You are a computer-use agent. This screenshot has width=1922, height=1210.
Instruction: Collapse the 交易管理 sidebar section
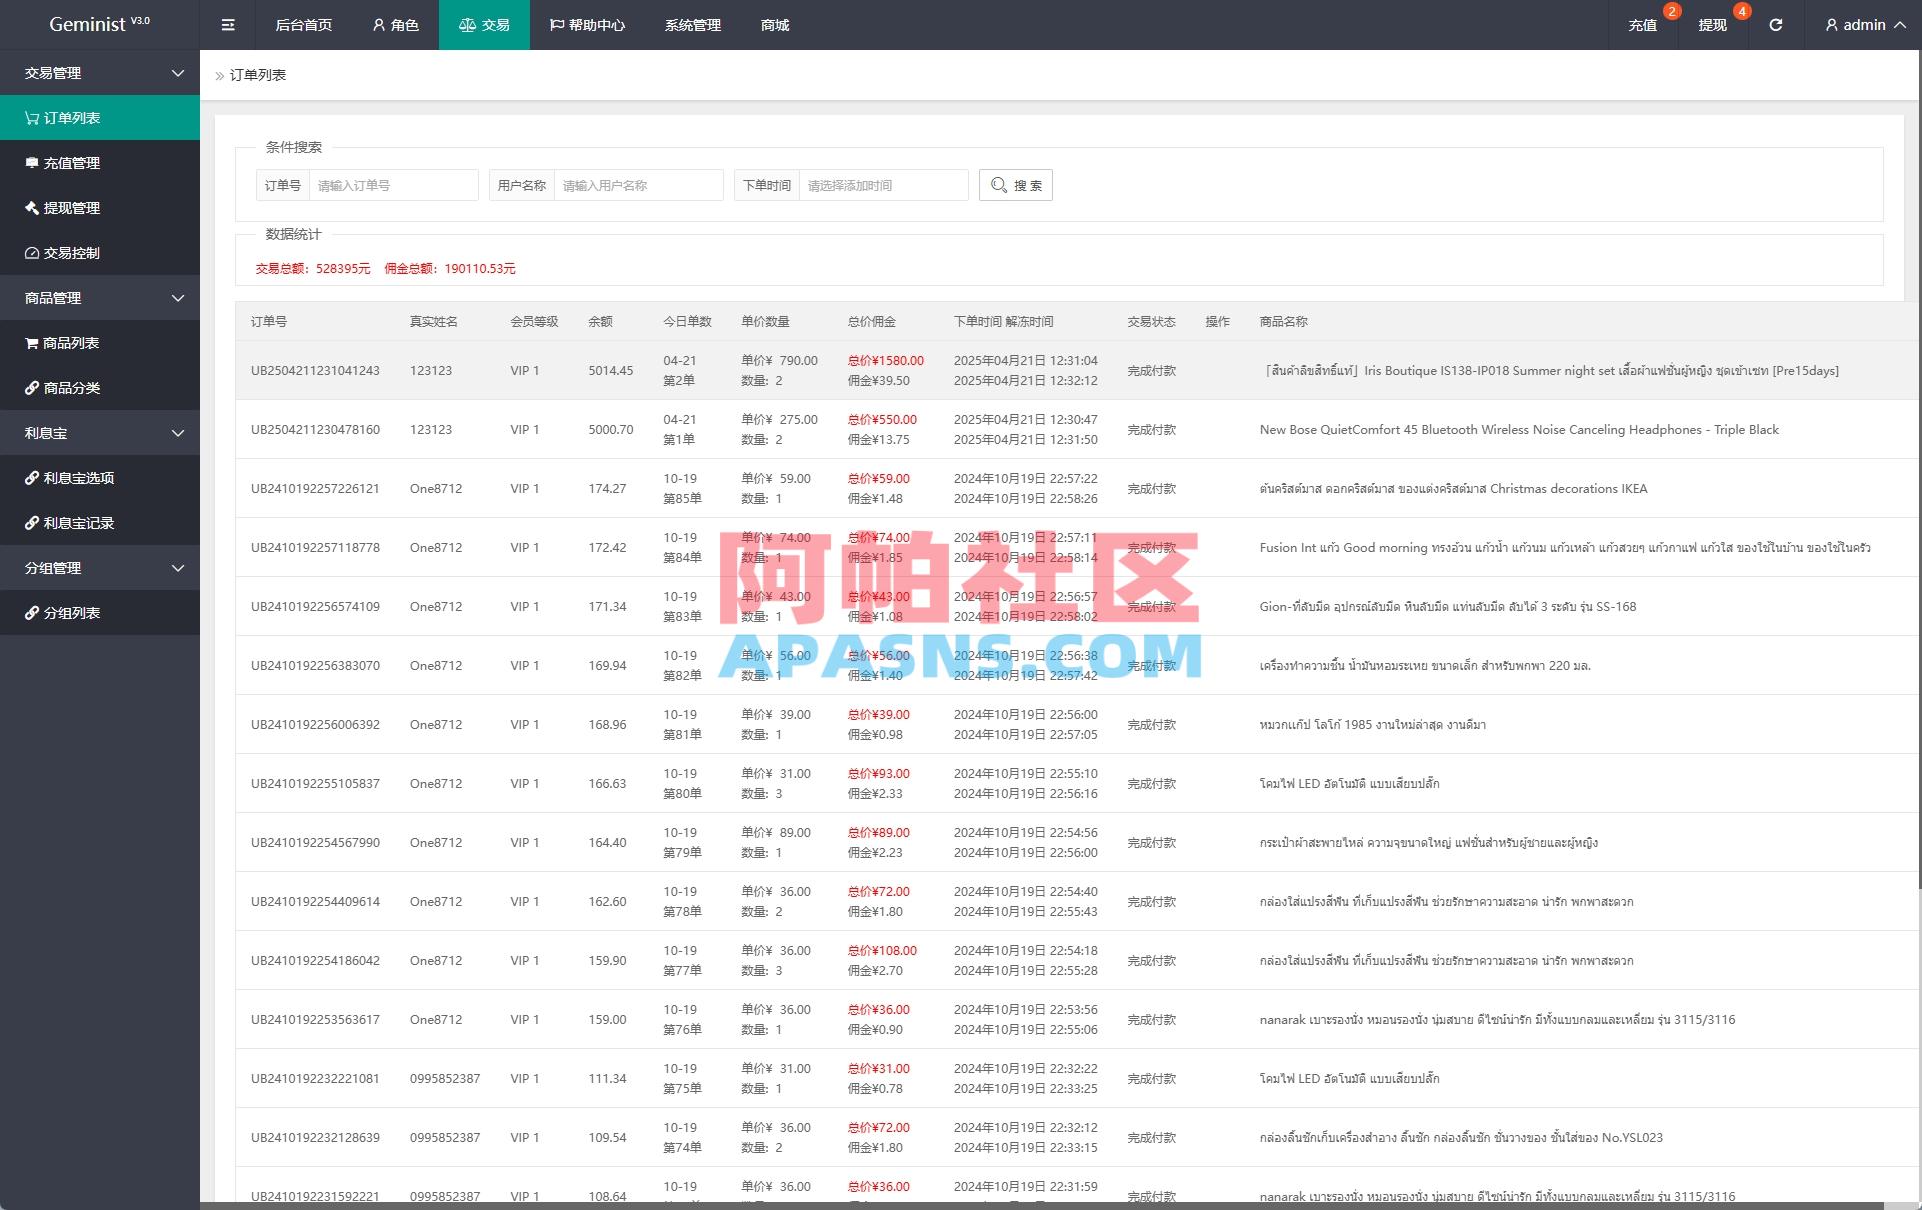(178, 72)
